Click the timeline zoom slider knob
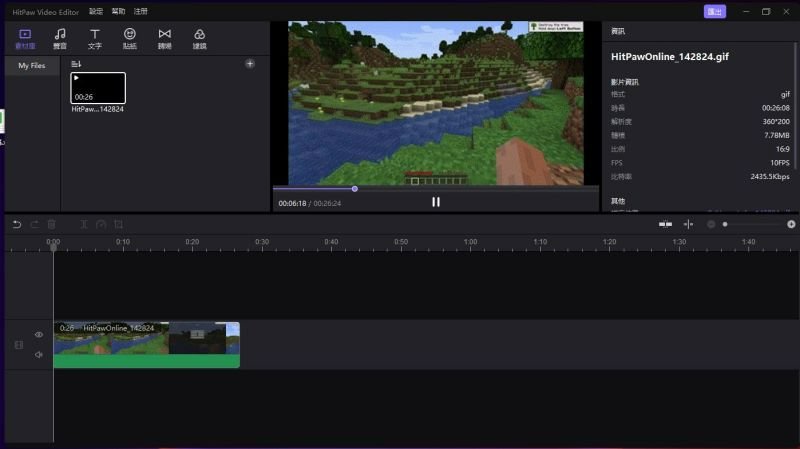Viewport: 800px width, 449px height. [725, 224]
